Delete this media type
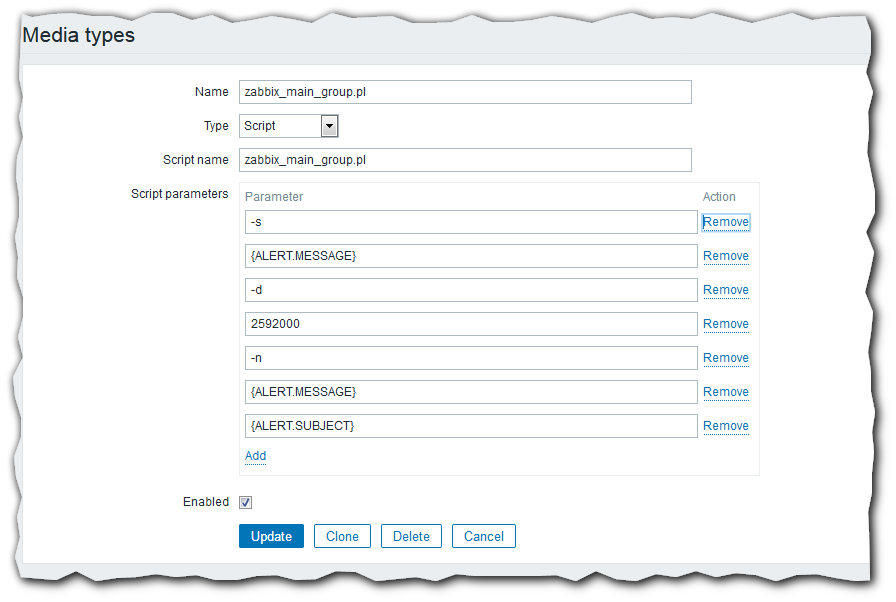This screenshot has width=896, height=602. 411,536
